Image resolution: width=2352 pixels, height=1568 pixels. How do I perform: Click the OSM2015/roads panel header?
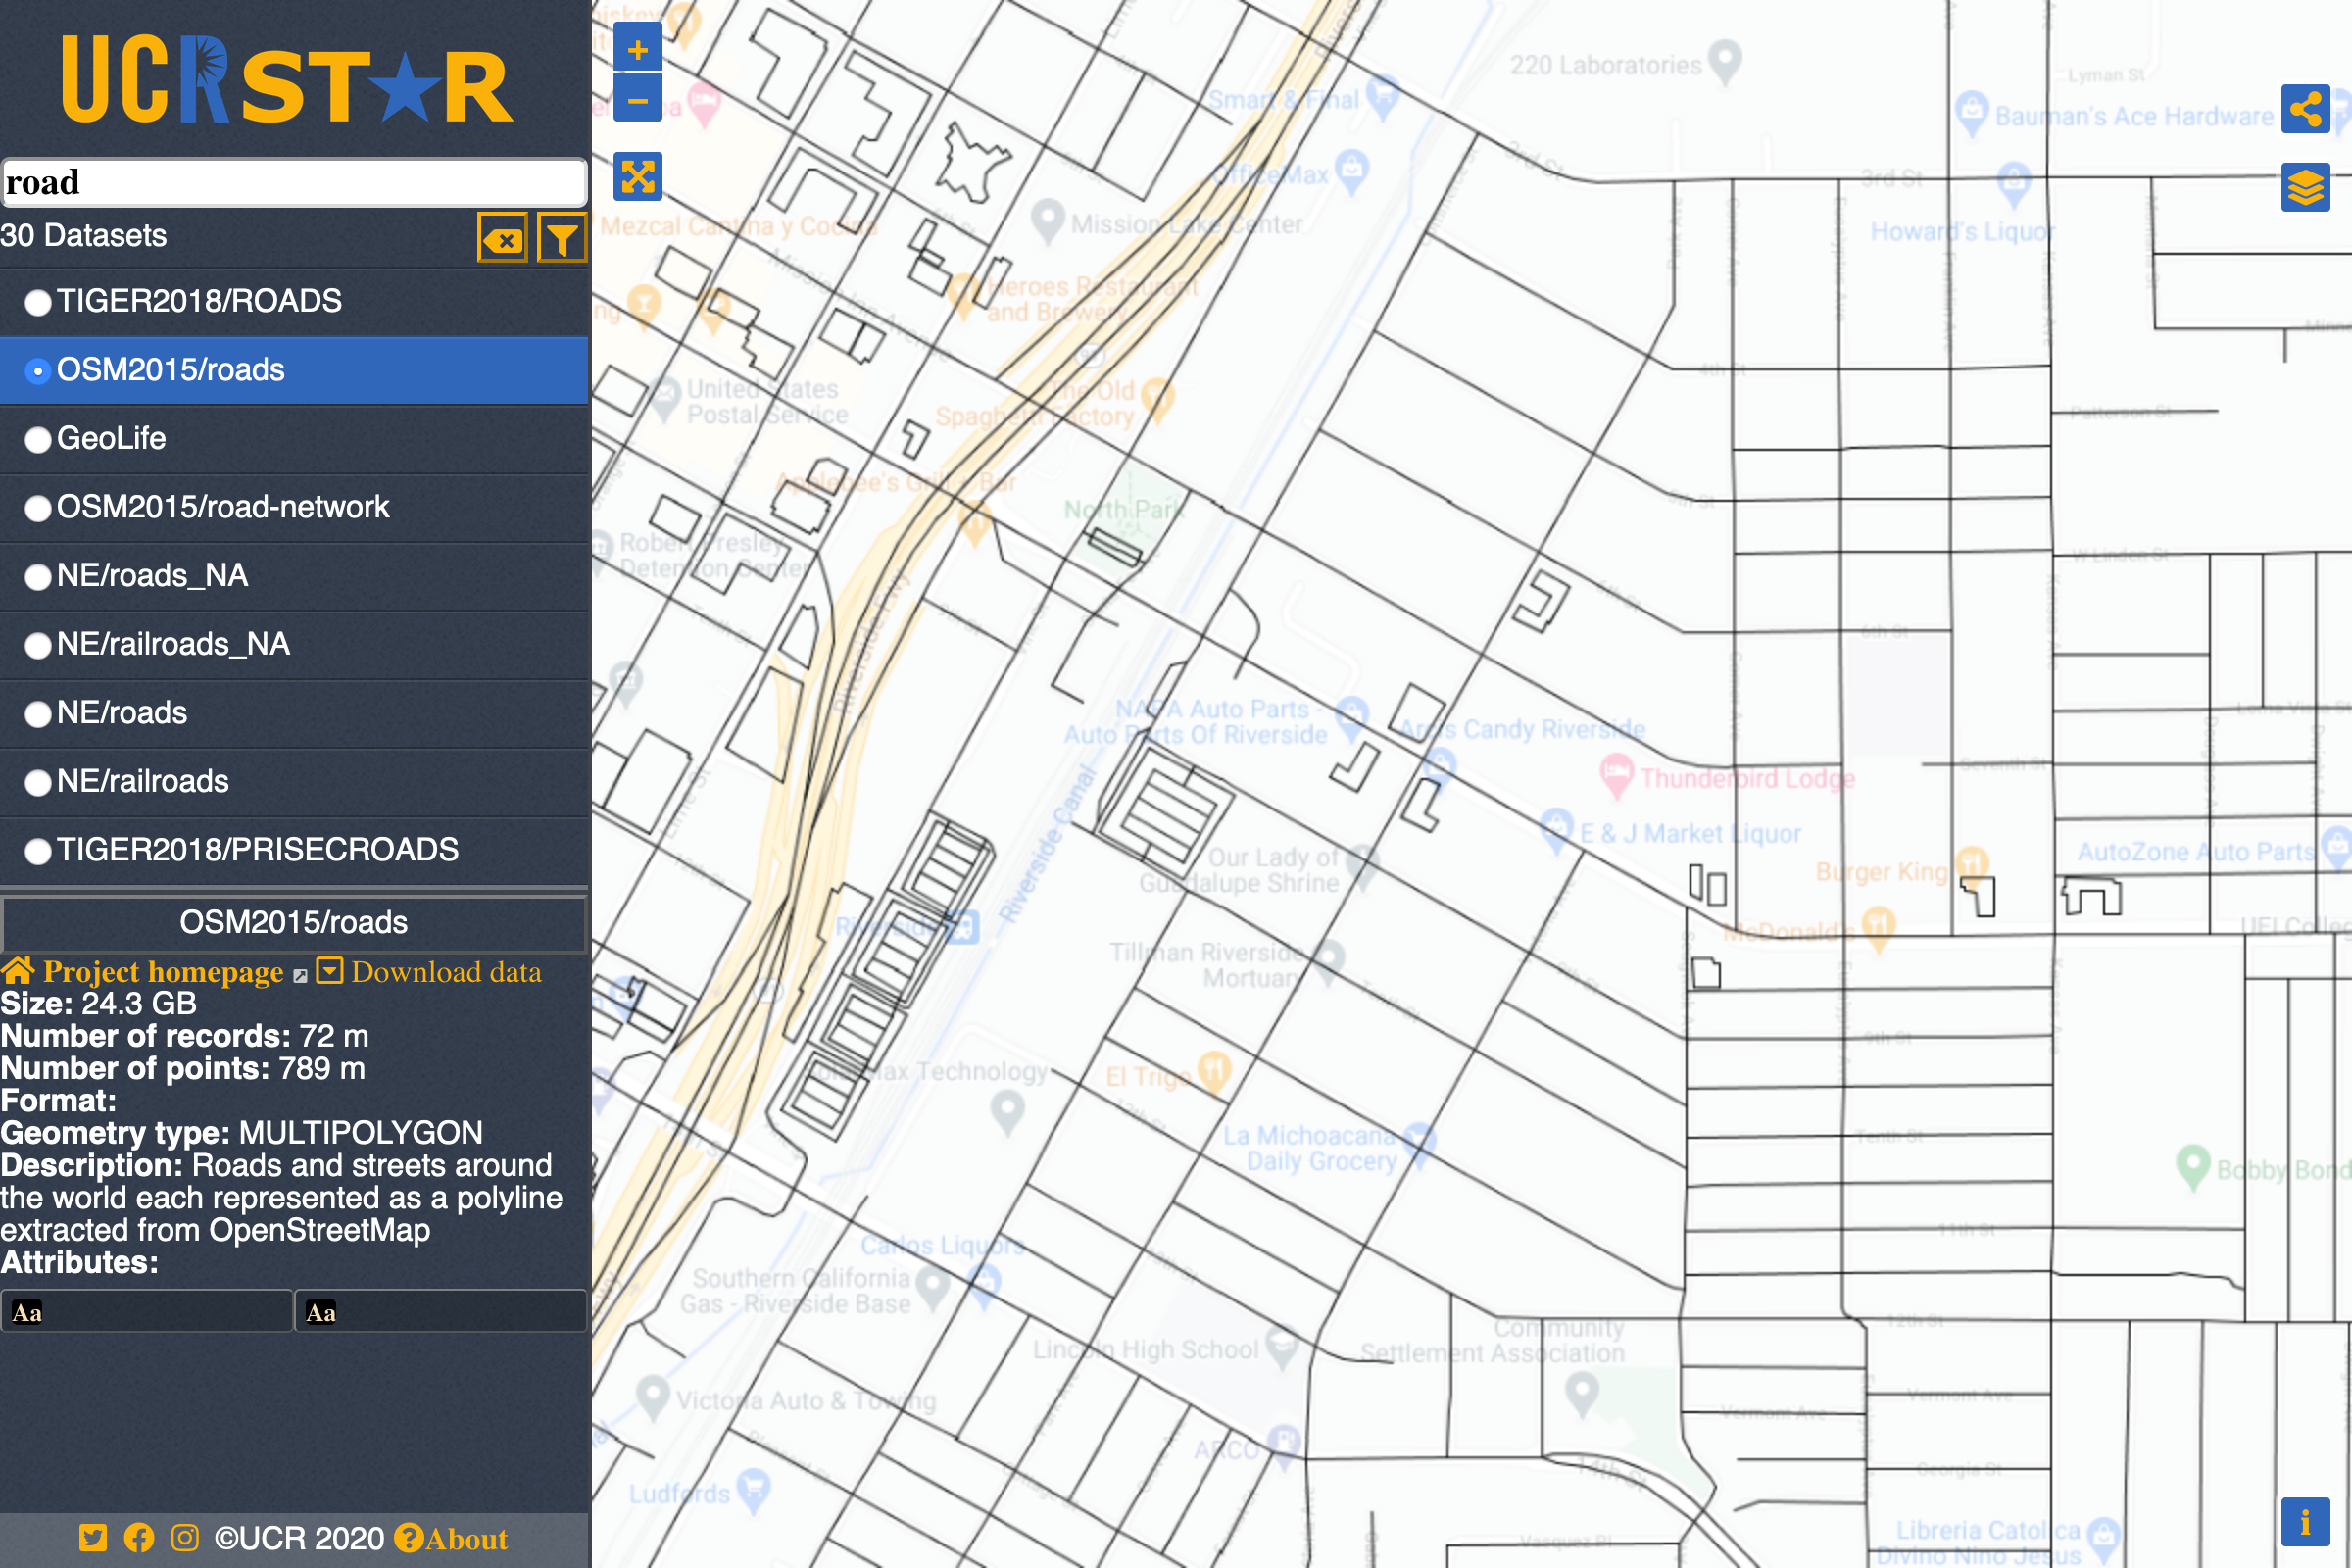point(294,922)
